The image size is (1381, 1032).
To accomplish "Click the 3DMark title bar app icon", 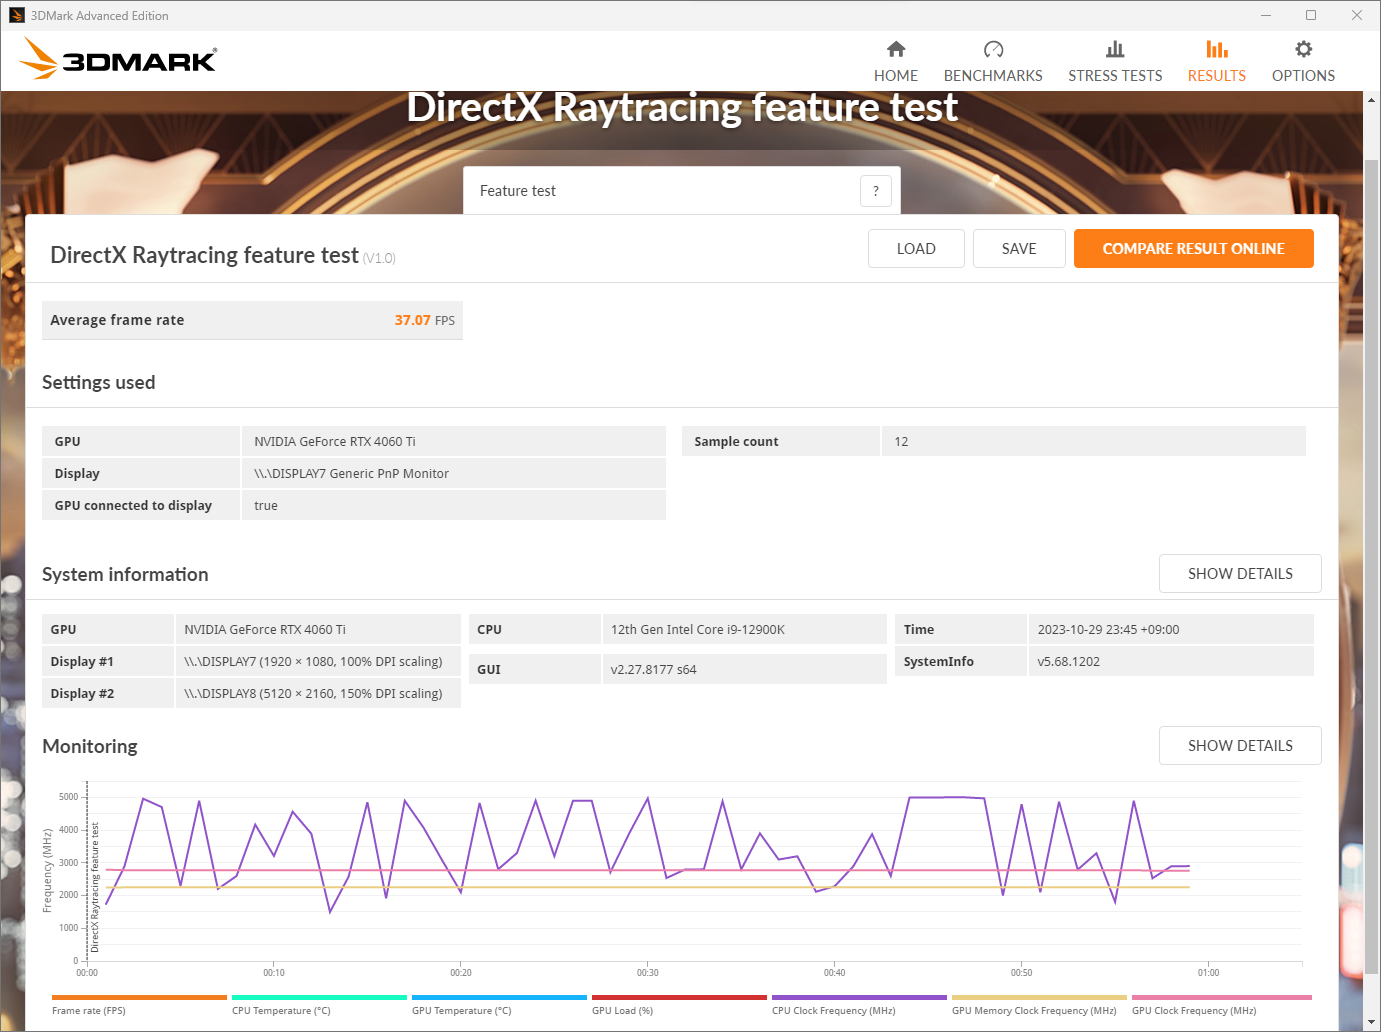I will click(x=16, y=15).
